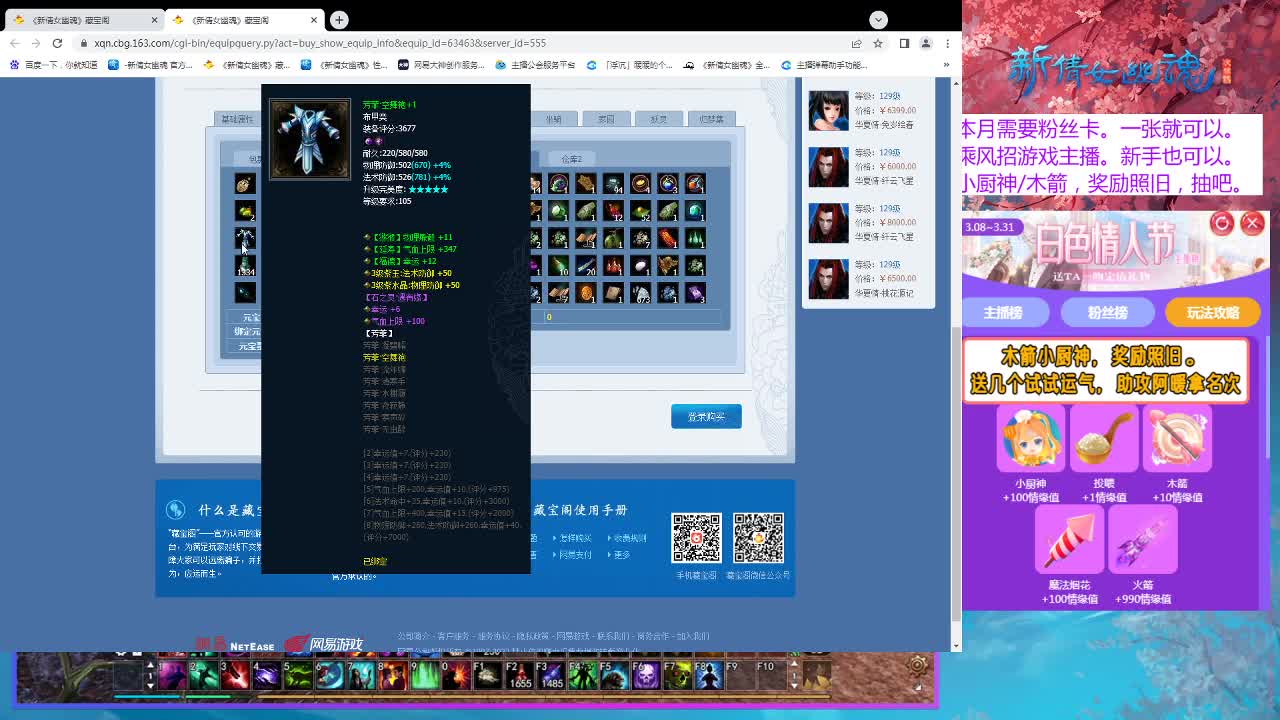This screenshot has height=720, width=1280.
Task: Open the 主播弹幕助手功能 bookmark
Action: [826, 65]
